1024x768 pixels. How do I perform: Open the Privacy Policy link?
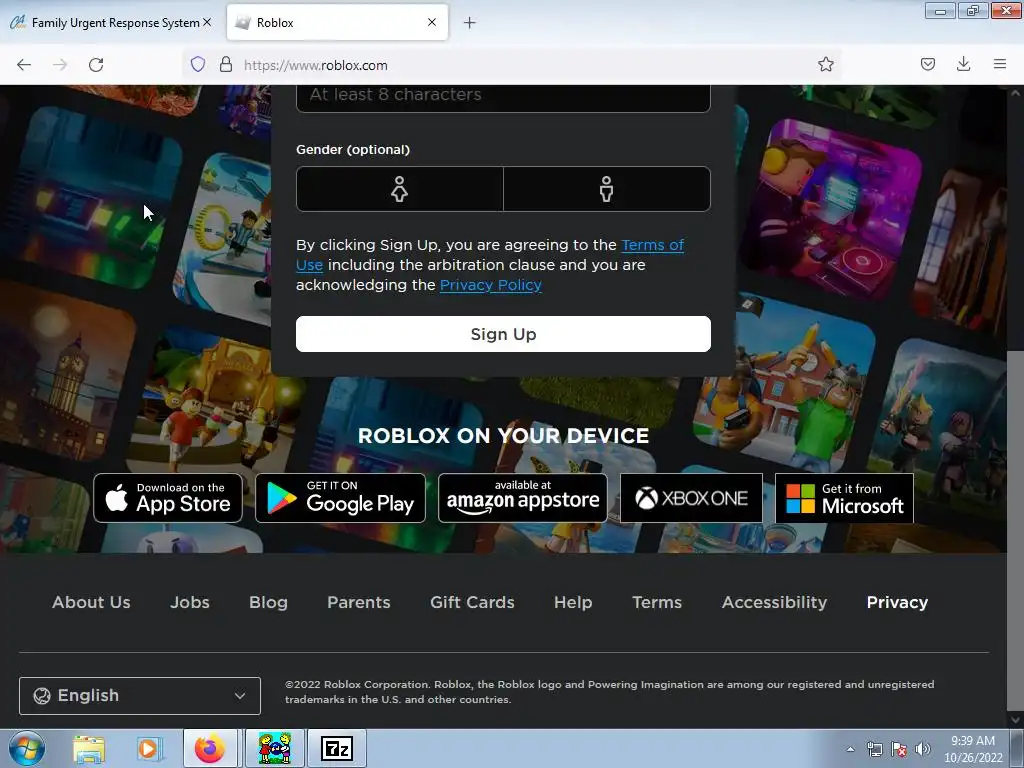click(x=490, y=285)
